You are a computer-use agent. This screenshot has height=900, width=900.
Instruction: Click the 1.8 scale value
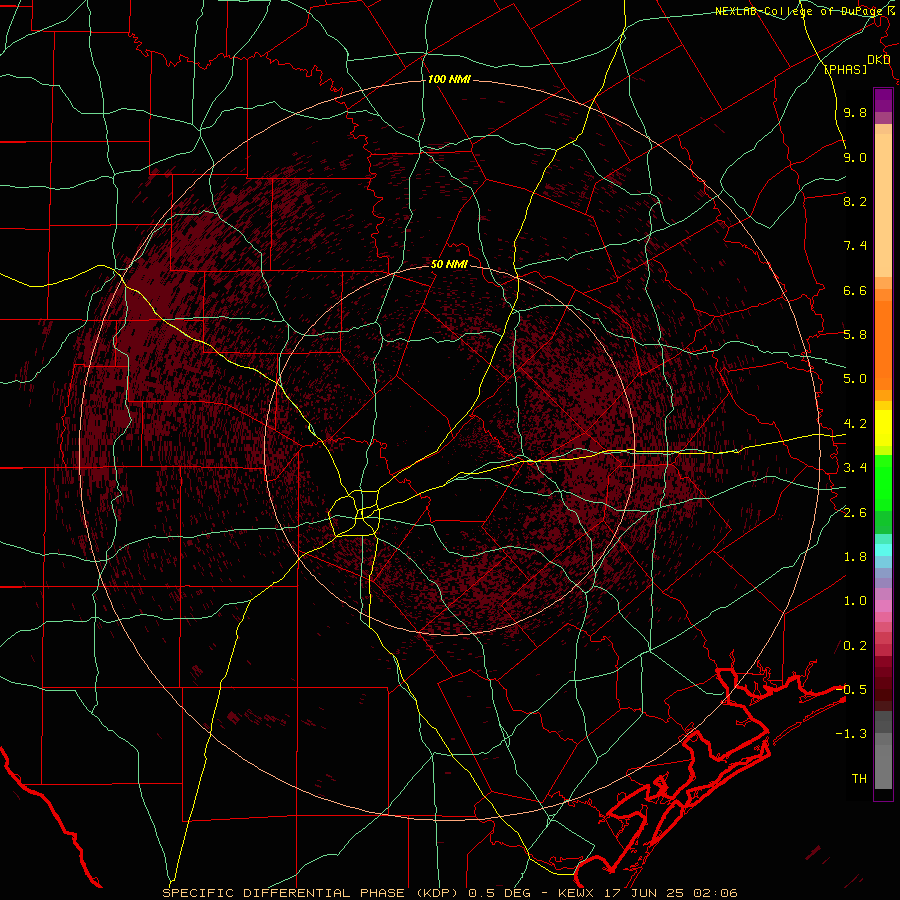[x=855, y=557]
